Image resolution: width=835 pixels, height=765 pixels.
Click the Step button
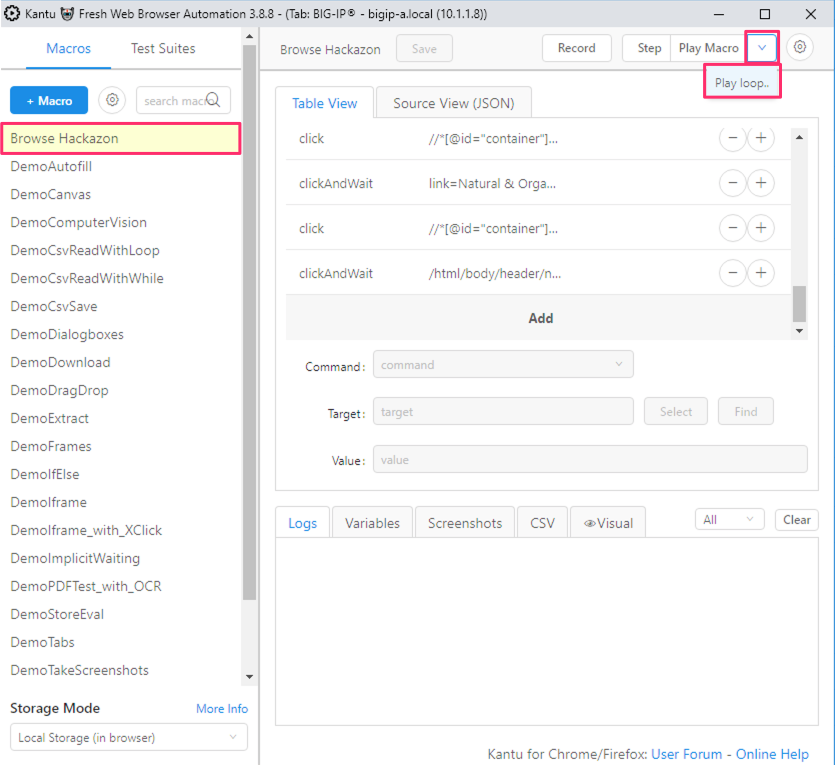pos(649,48)
